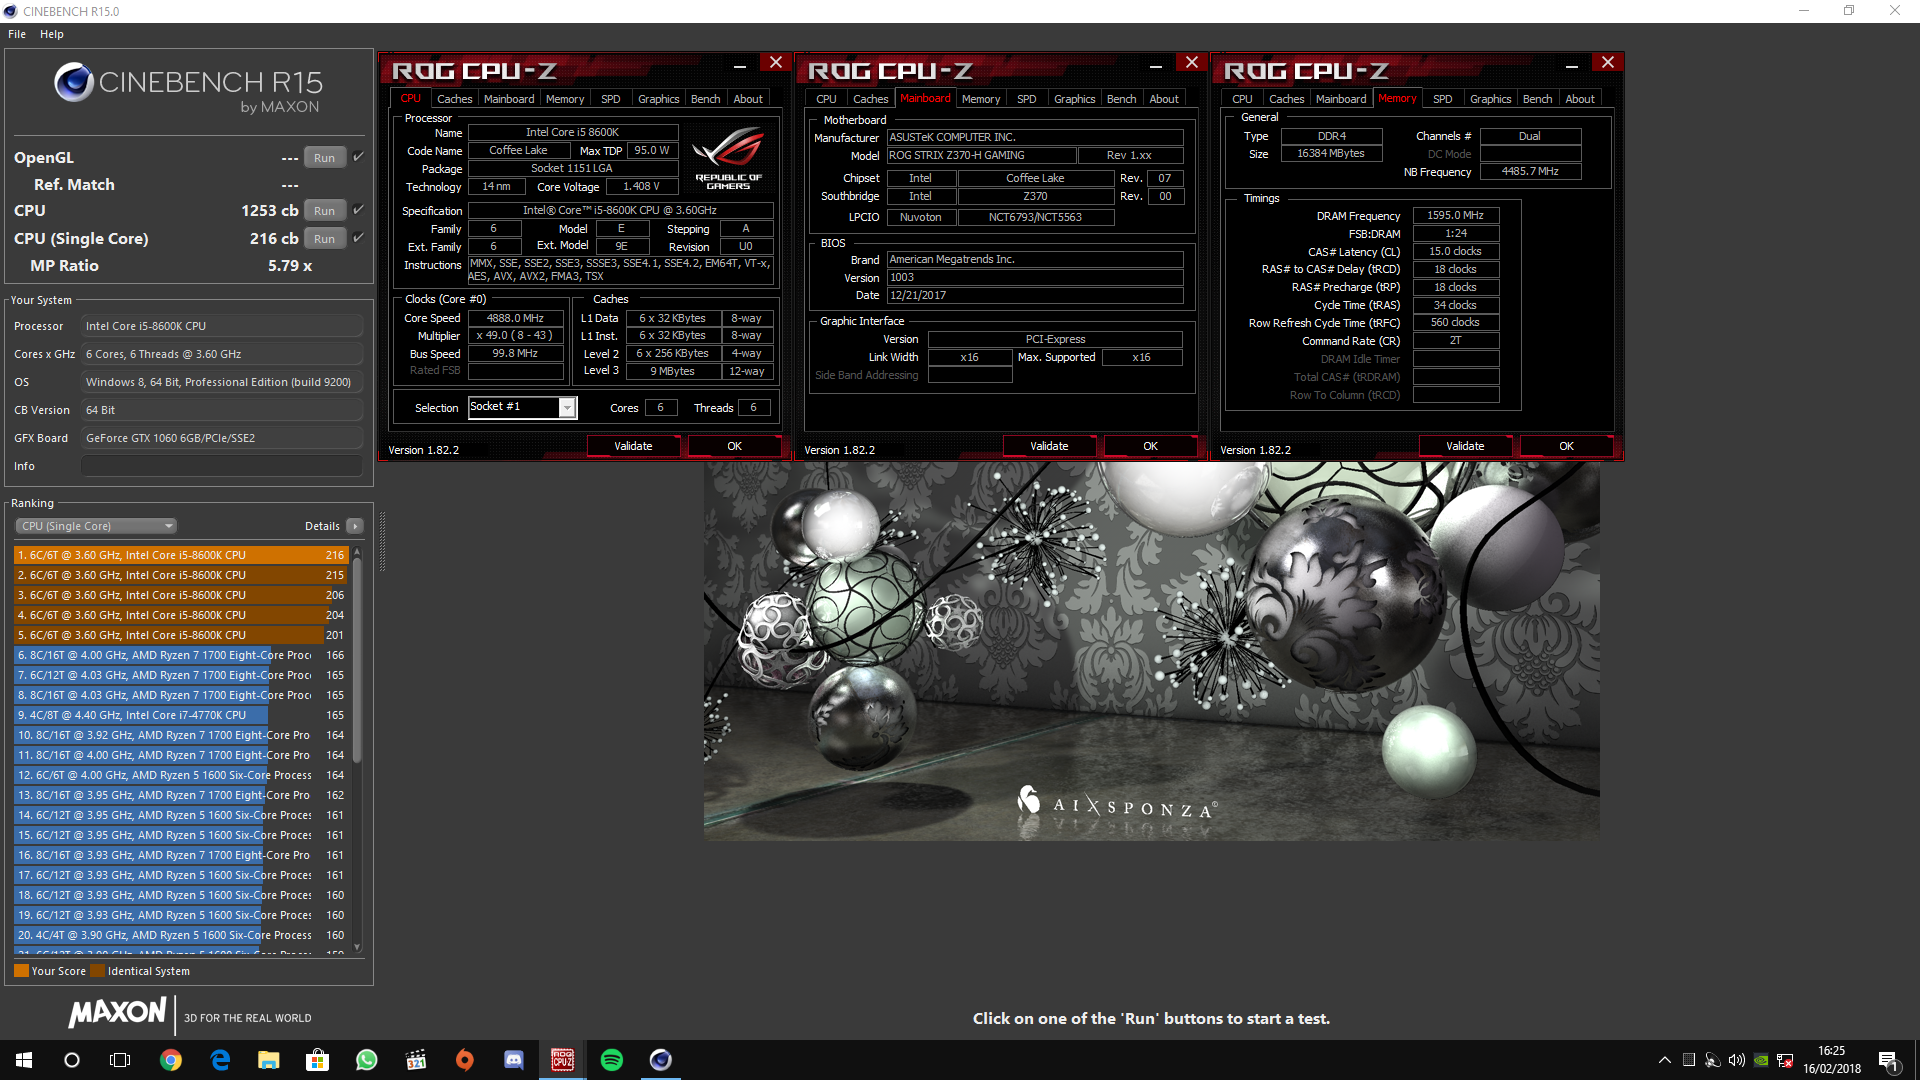
Task: Open the Help menu
Action: click(52, 34)
